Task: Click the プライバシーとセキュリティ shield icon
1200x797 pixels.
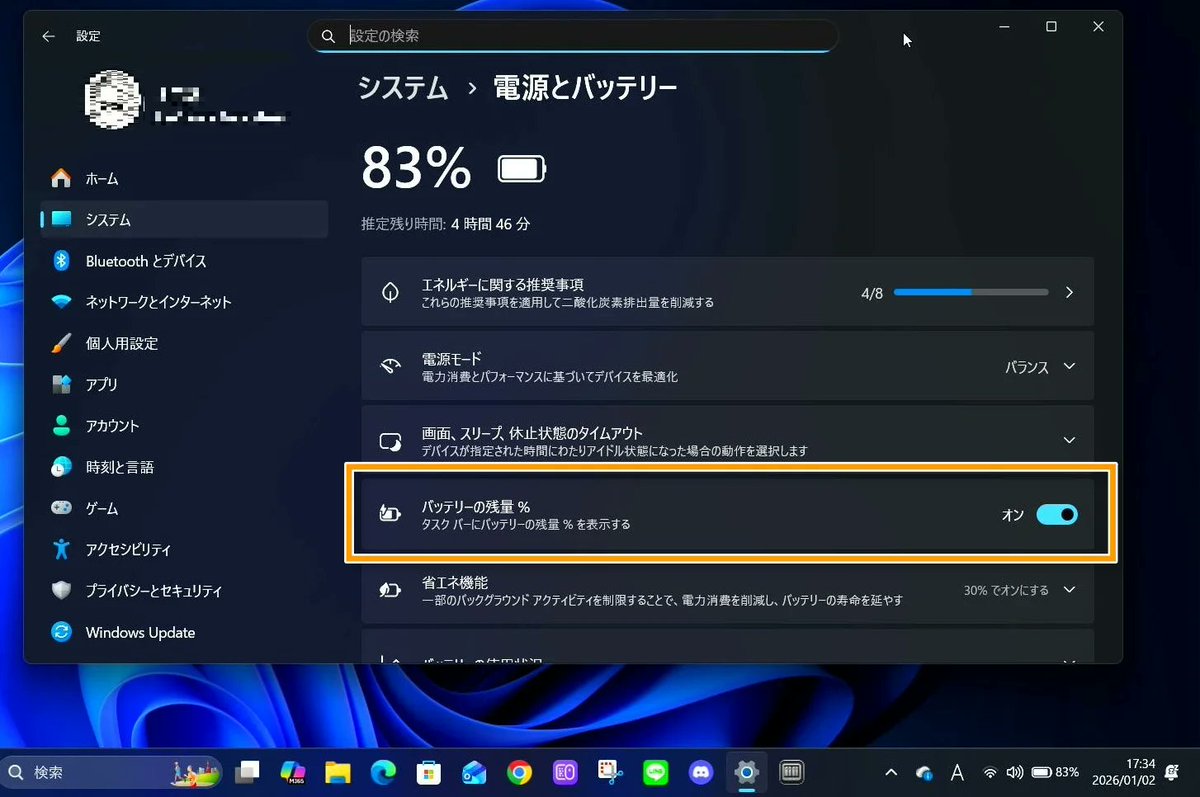Action: coord(62,591)
